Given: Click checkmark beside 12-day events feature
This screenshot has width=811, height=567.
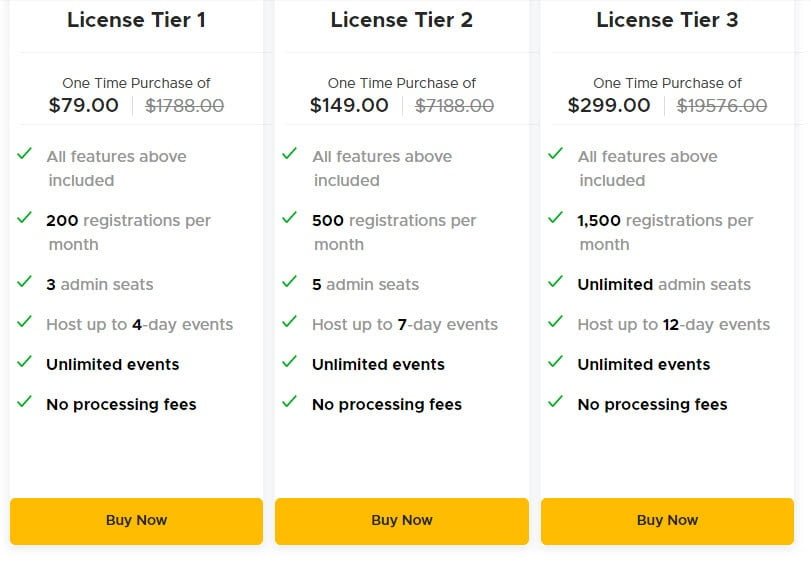Looking at the screenshot, I should coord(555,322).
